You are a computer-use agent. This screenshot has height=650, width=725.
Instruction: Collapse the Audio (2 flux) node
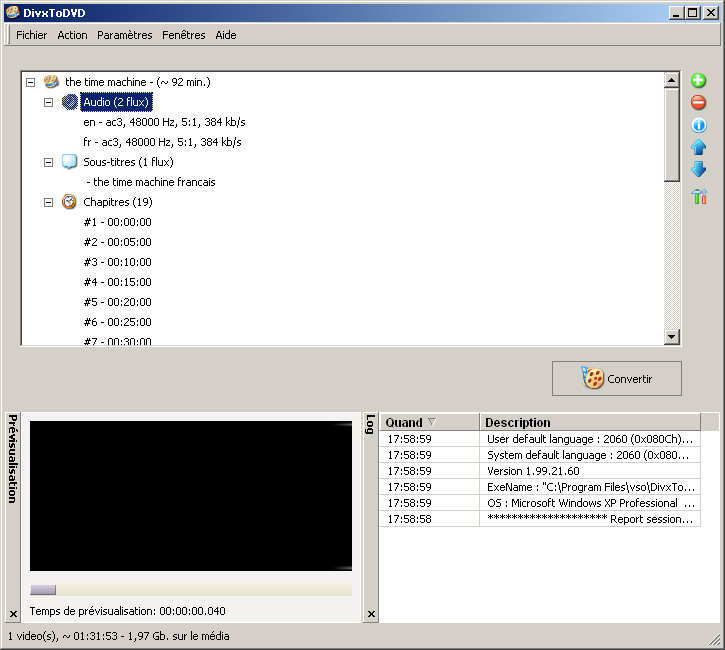coord(49,102)
